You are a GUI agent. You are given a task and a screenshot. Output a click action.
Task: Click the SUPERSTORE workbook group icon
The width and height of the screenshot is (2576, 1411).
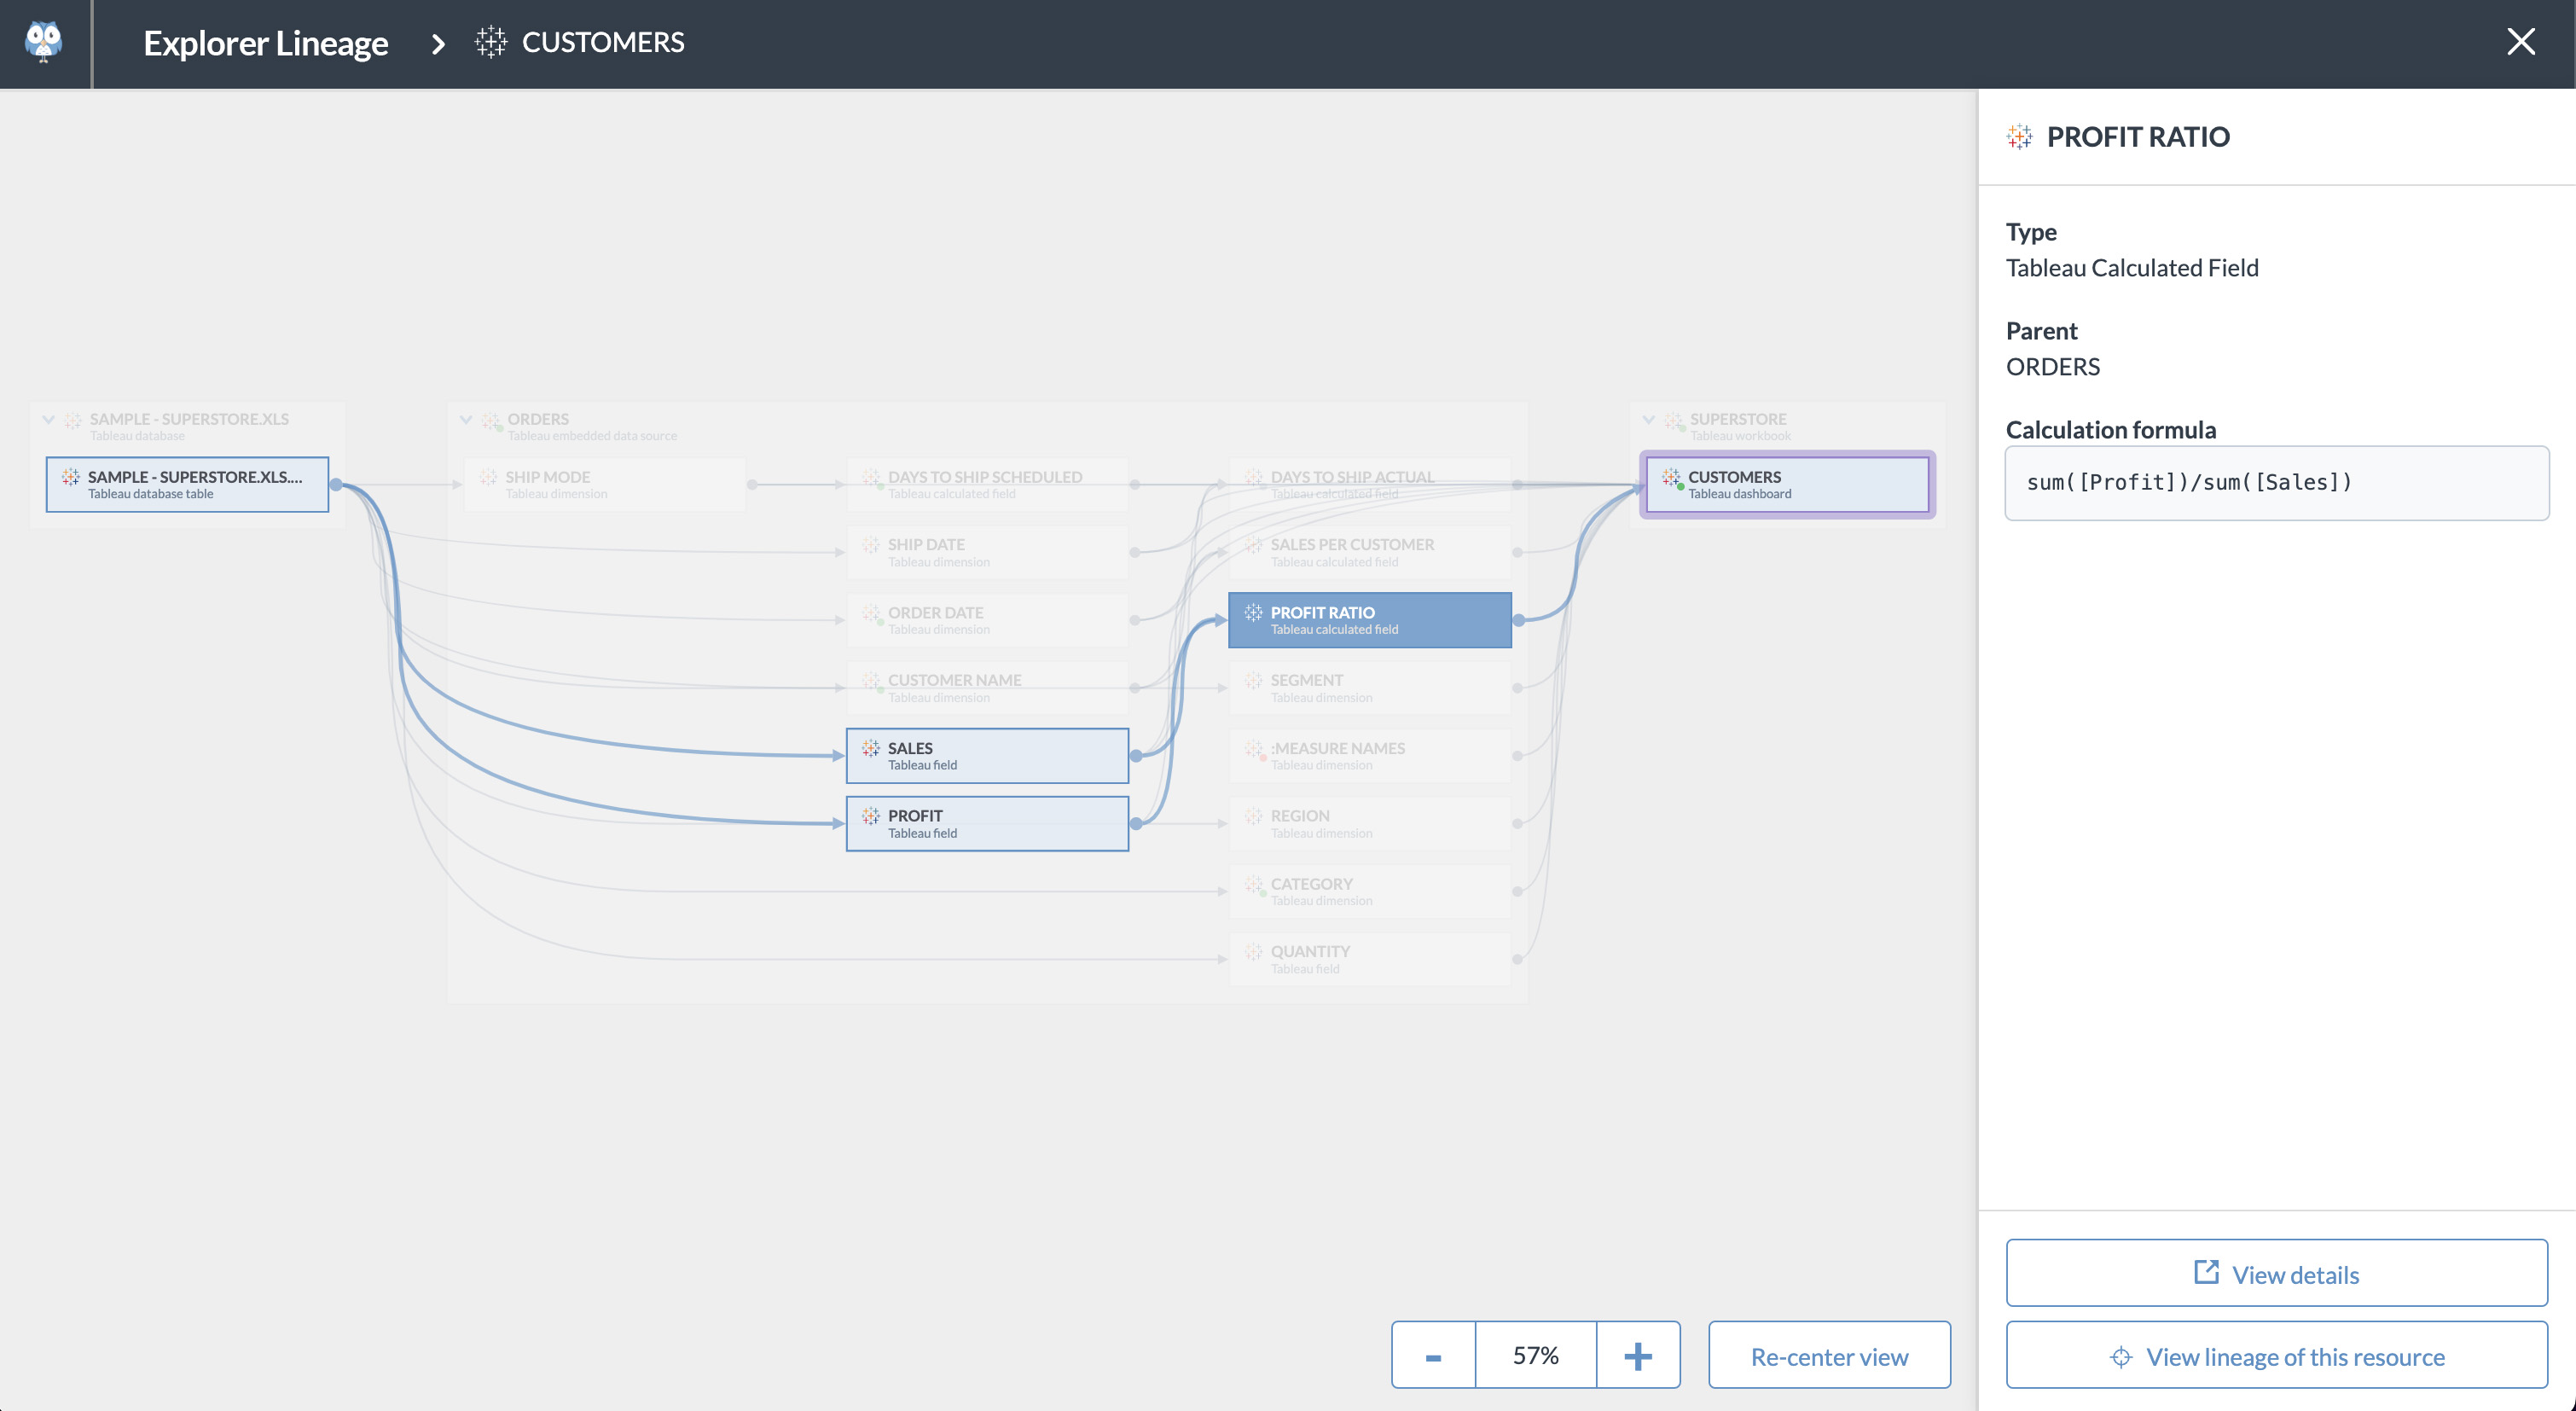pyautogui.click(x=1674, y=421)
